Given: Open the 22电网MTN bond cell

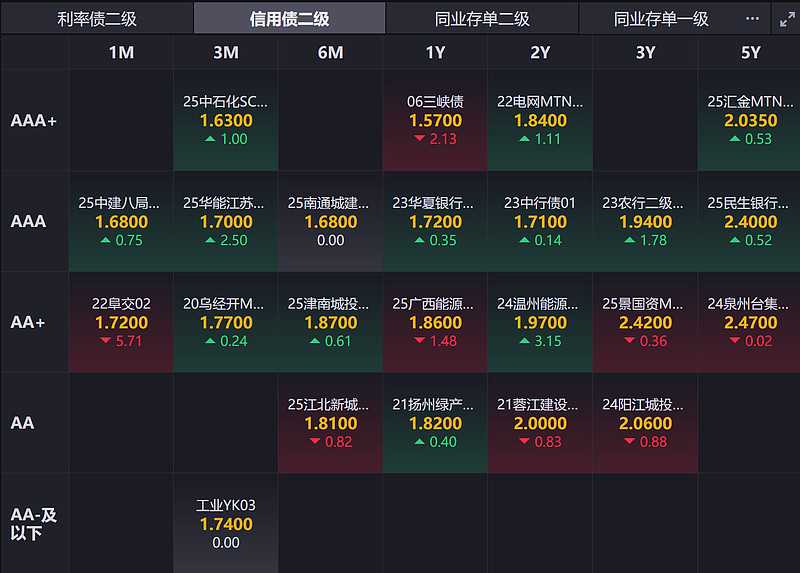Looking at the screenshot, I should (540, 120).
